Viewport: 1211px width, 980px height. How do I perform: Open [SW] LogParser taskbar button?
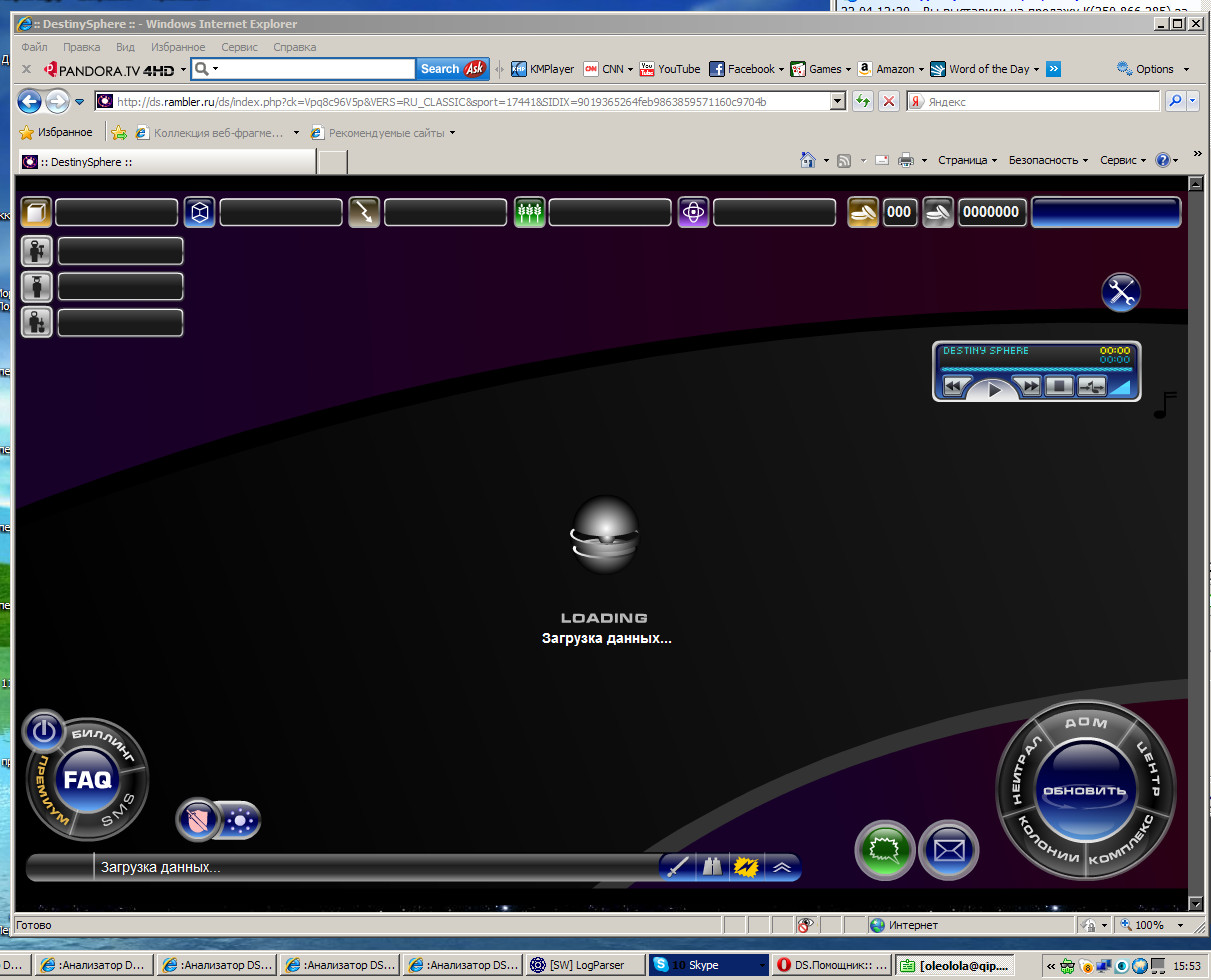click(585, 965)
